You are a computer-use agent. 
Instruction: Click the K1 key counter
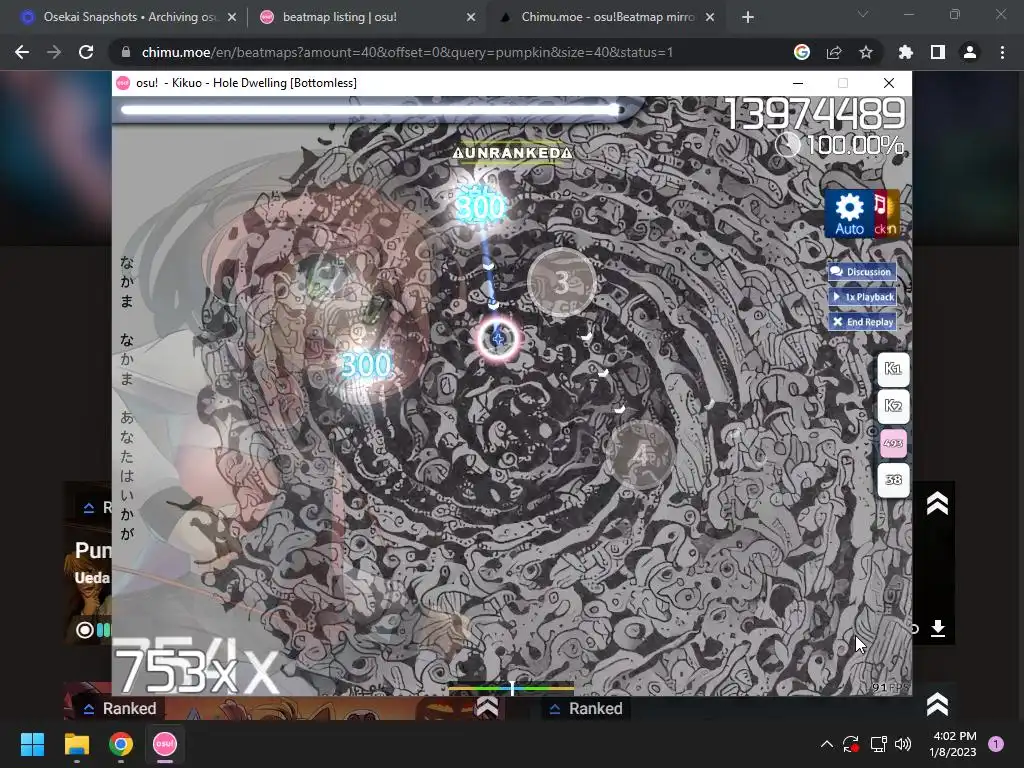893,369
